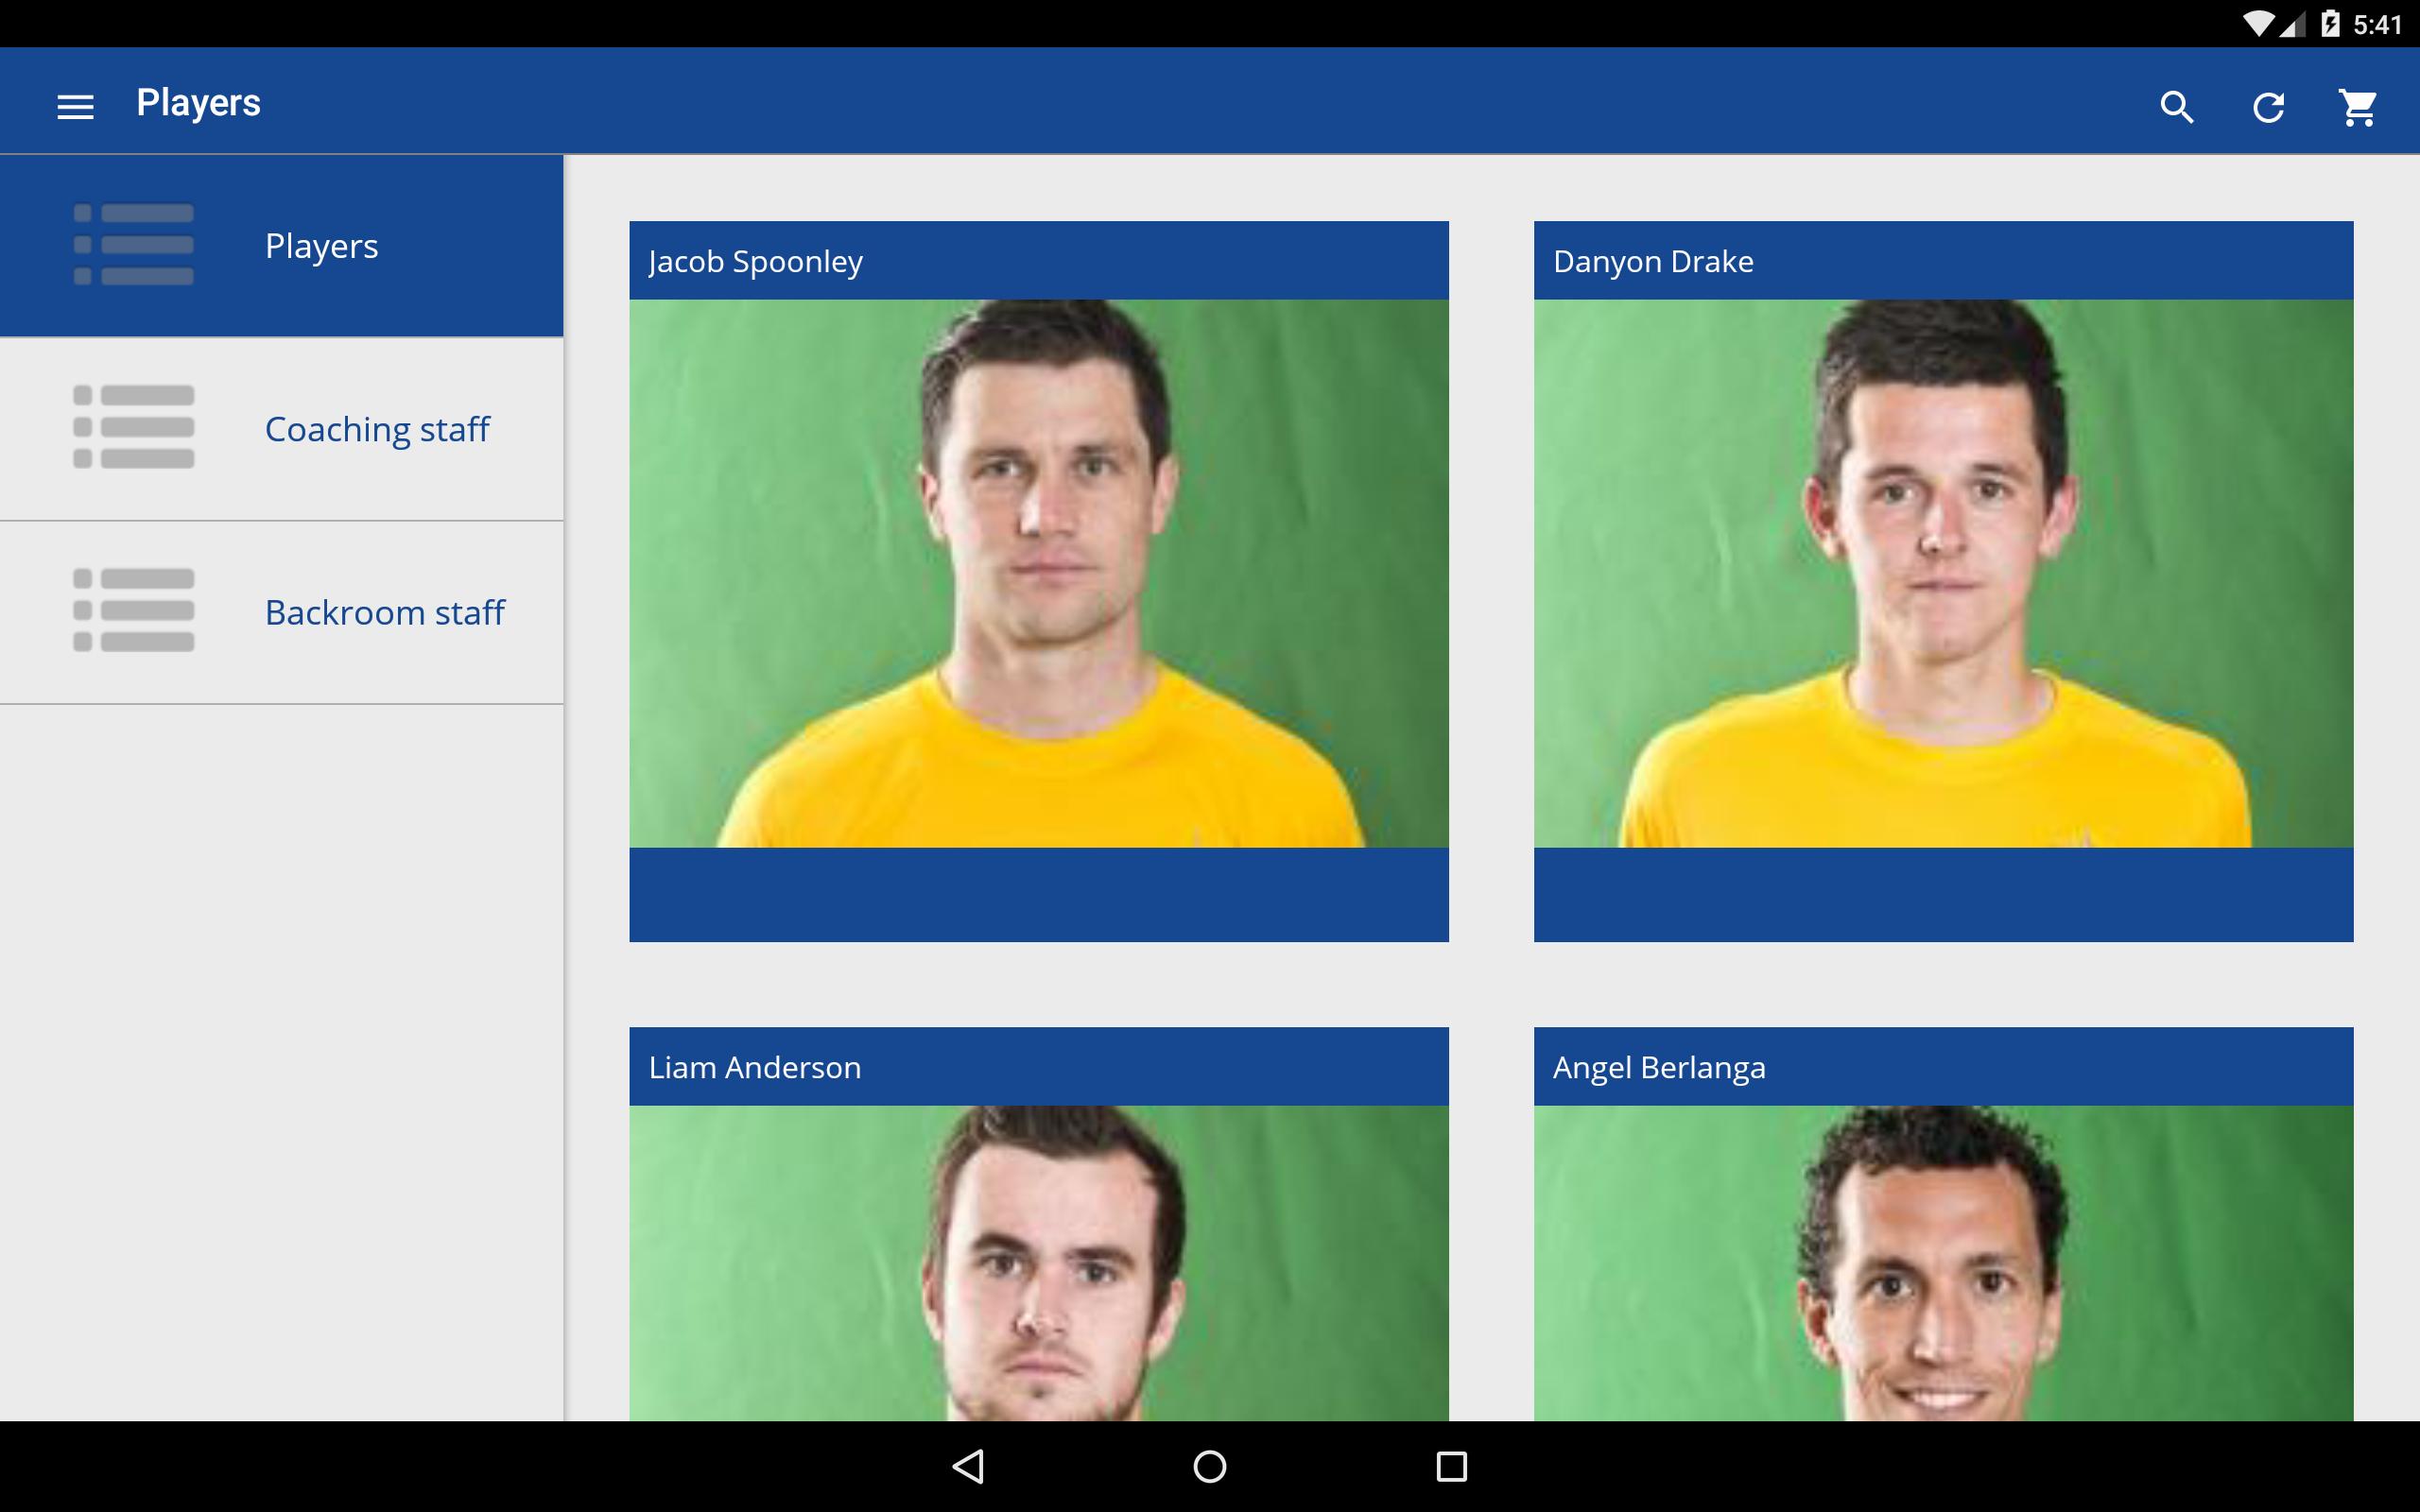Open the hamburger navigation menu
This screenshot has height=1512, width=2420.
(75, 106)
